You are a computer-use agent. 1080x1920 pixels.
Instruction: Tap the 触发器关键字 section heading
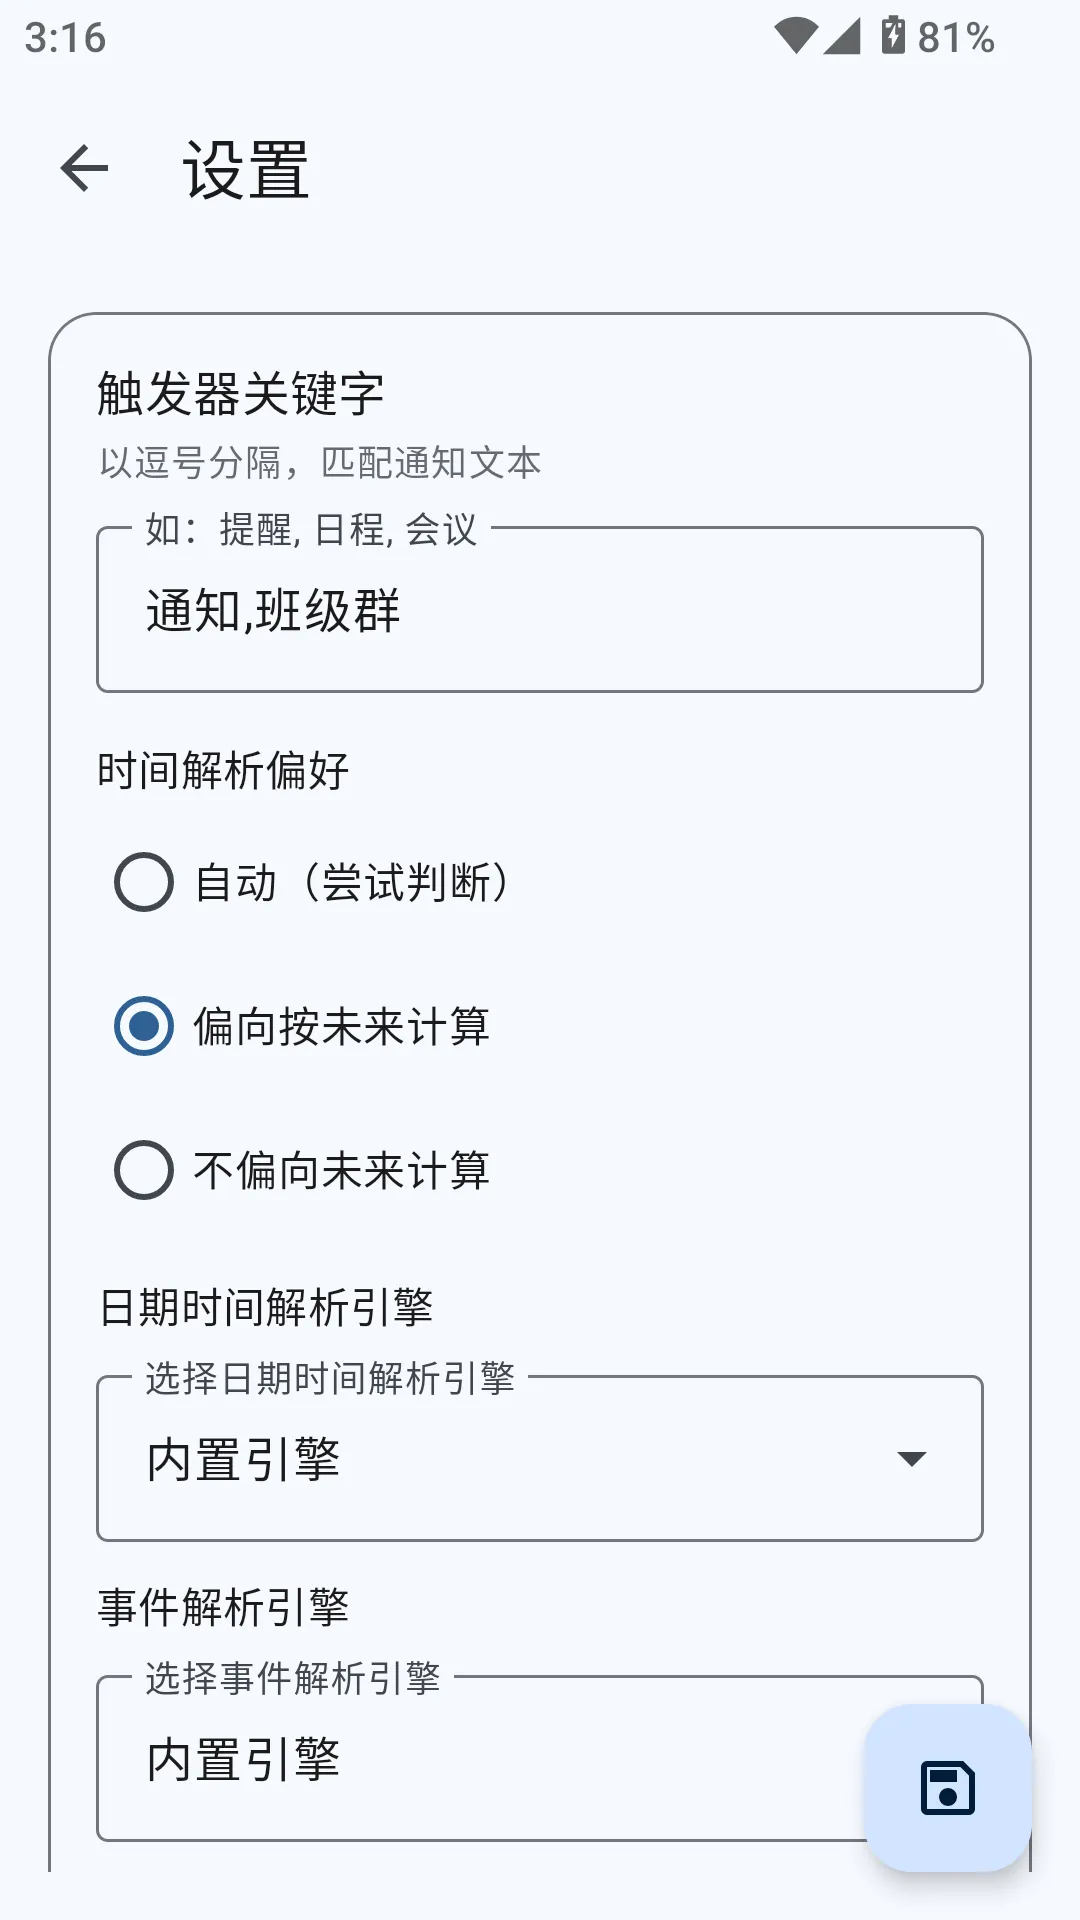click(x=241, y=393)
